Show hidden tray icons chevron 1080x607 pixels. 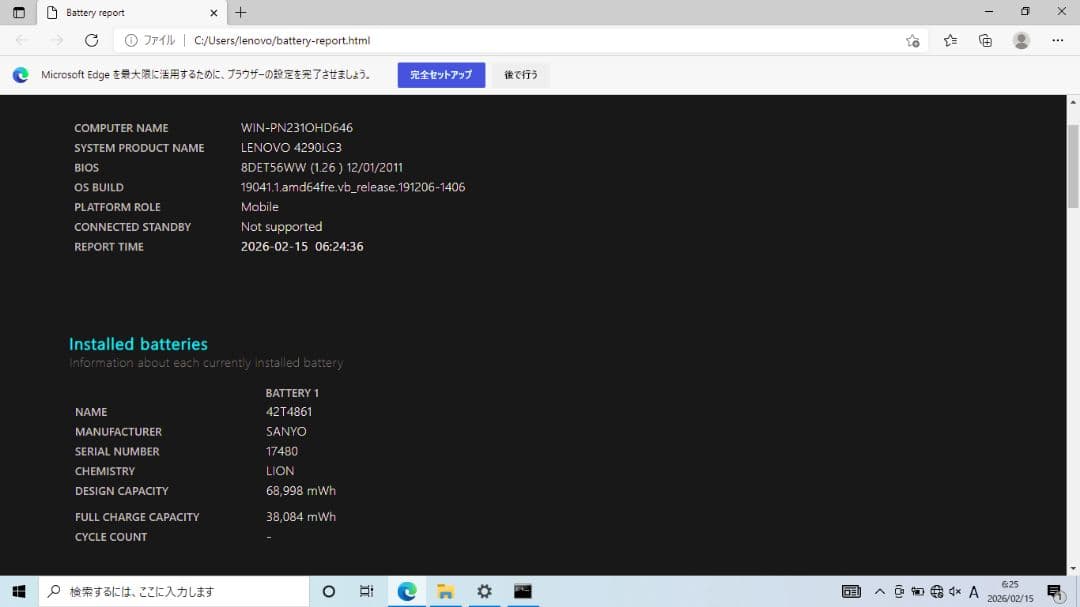click(x=880, y=591)
